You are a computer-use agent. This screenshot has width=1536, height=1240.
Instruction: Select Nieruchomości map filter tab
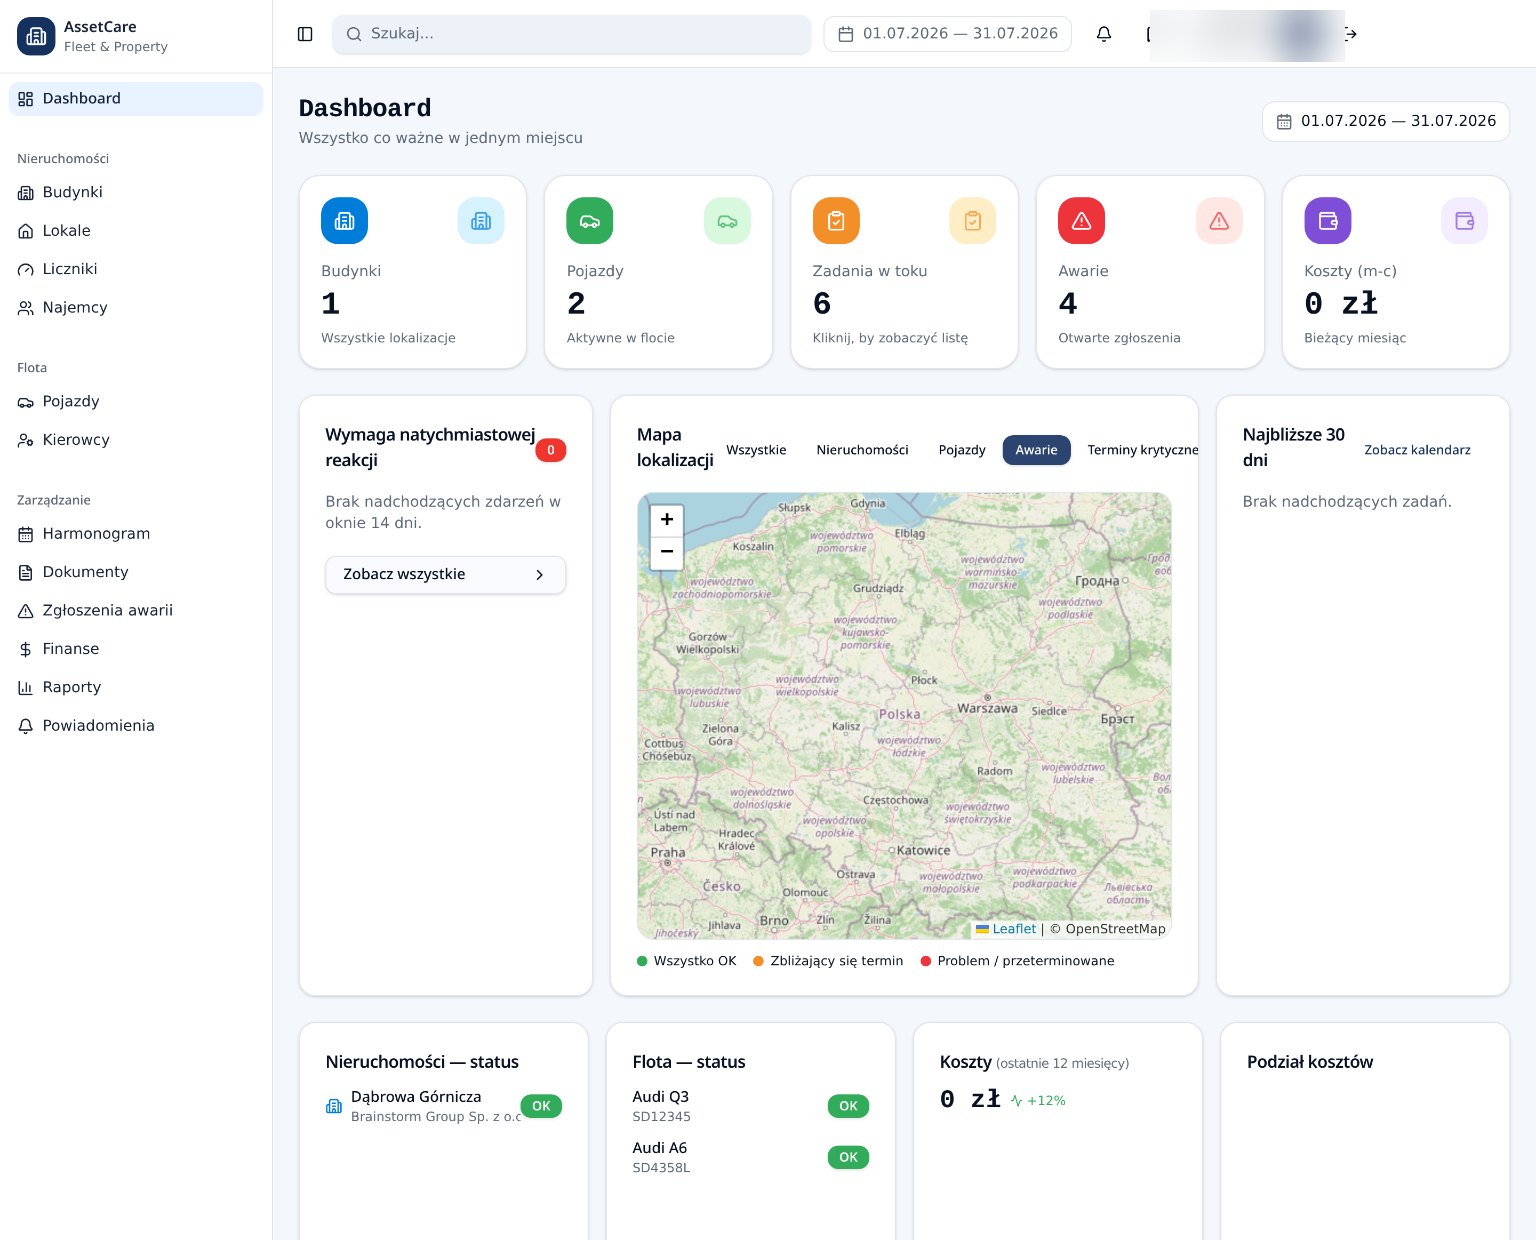click(862, 450)
